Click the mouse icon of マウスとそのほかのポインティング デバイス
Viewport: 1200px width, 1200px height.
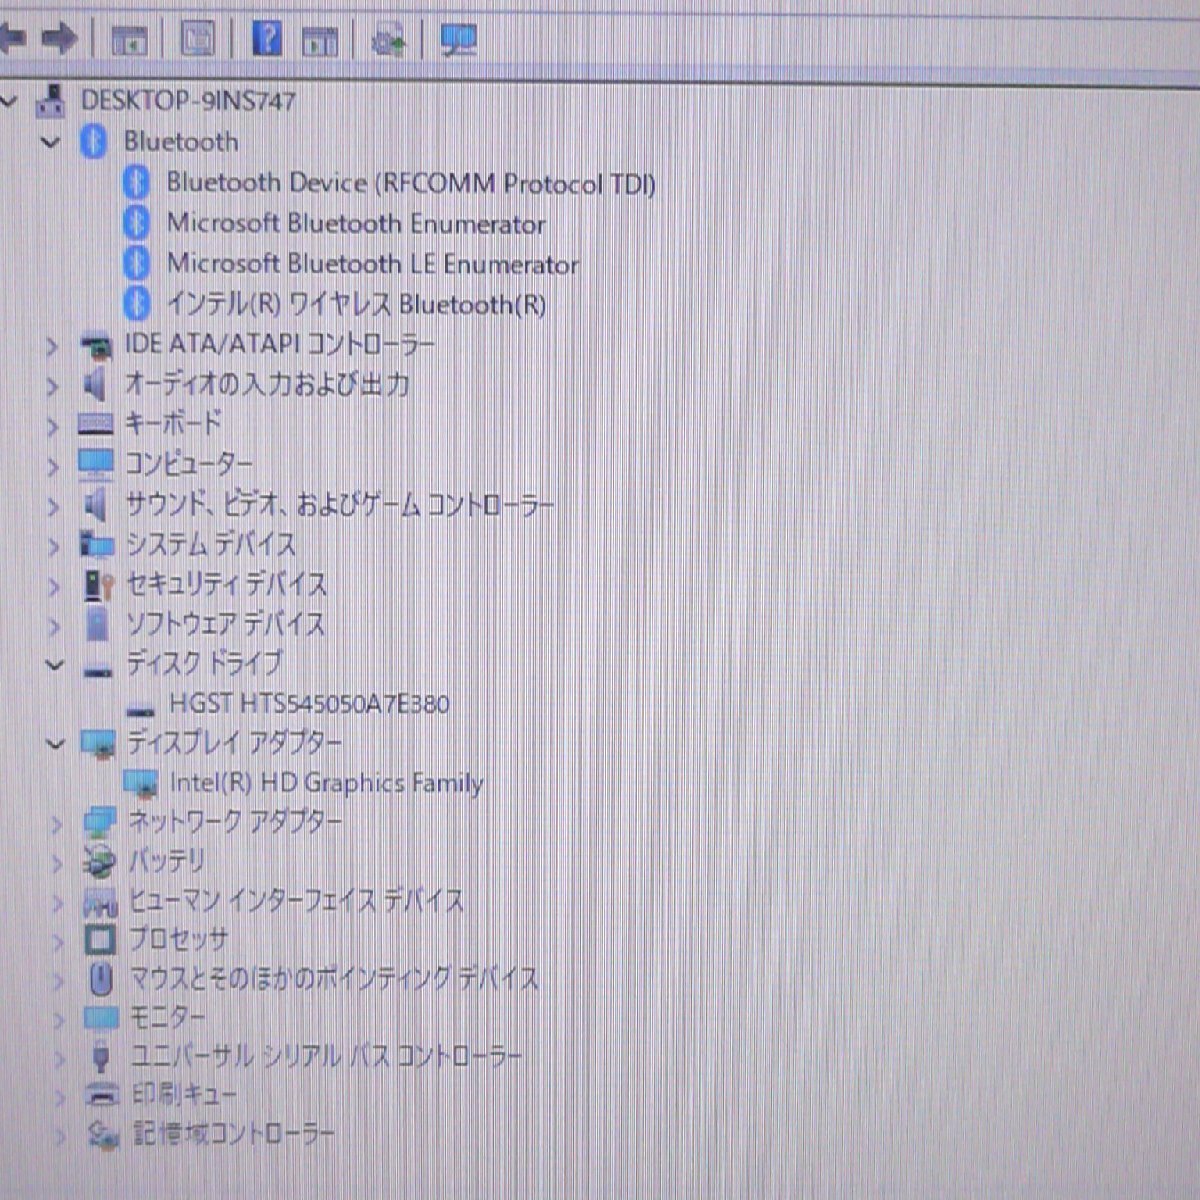(x=101, y=979)
